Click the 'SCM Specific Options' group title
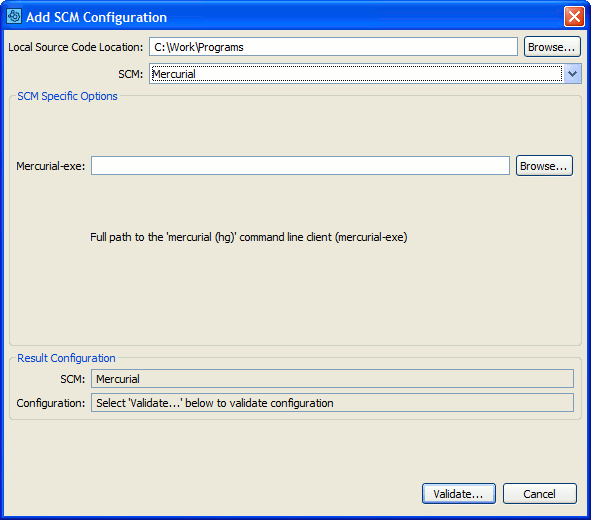591x520 pixels. point(67,96)
